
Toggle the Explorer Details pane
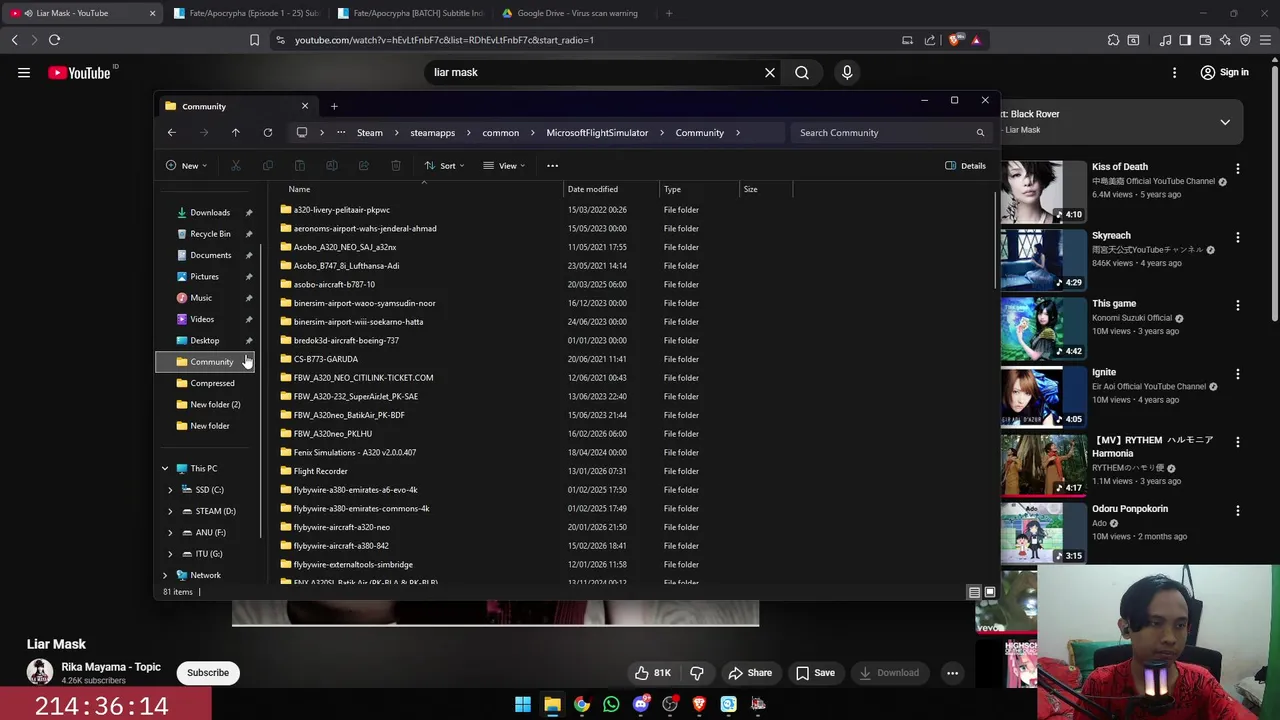(966, 165)
